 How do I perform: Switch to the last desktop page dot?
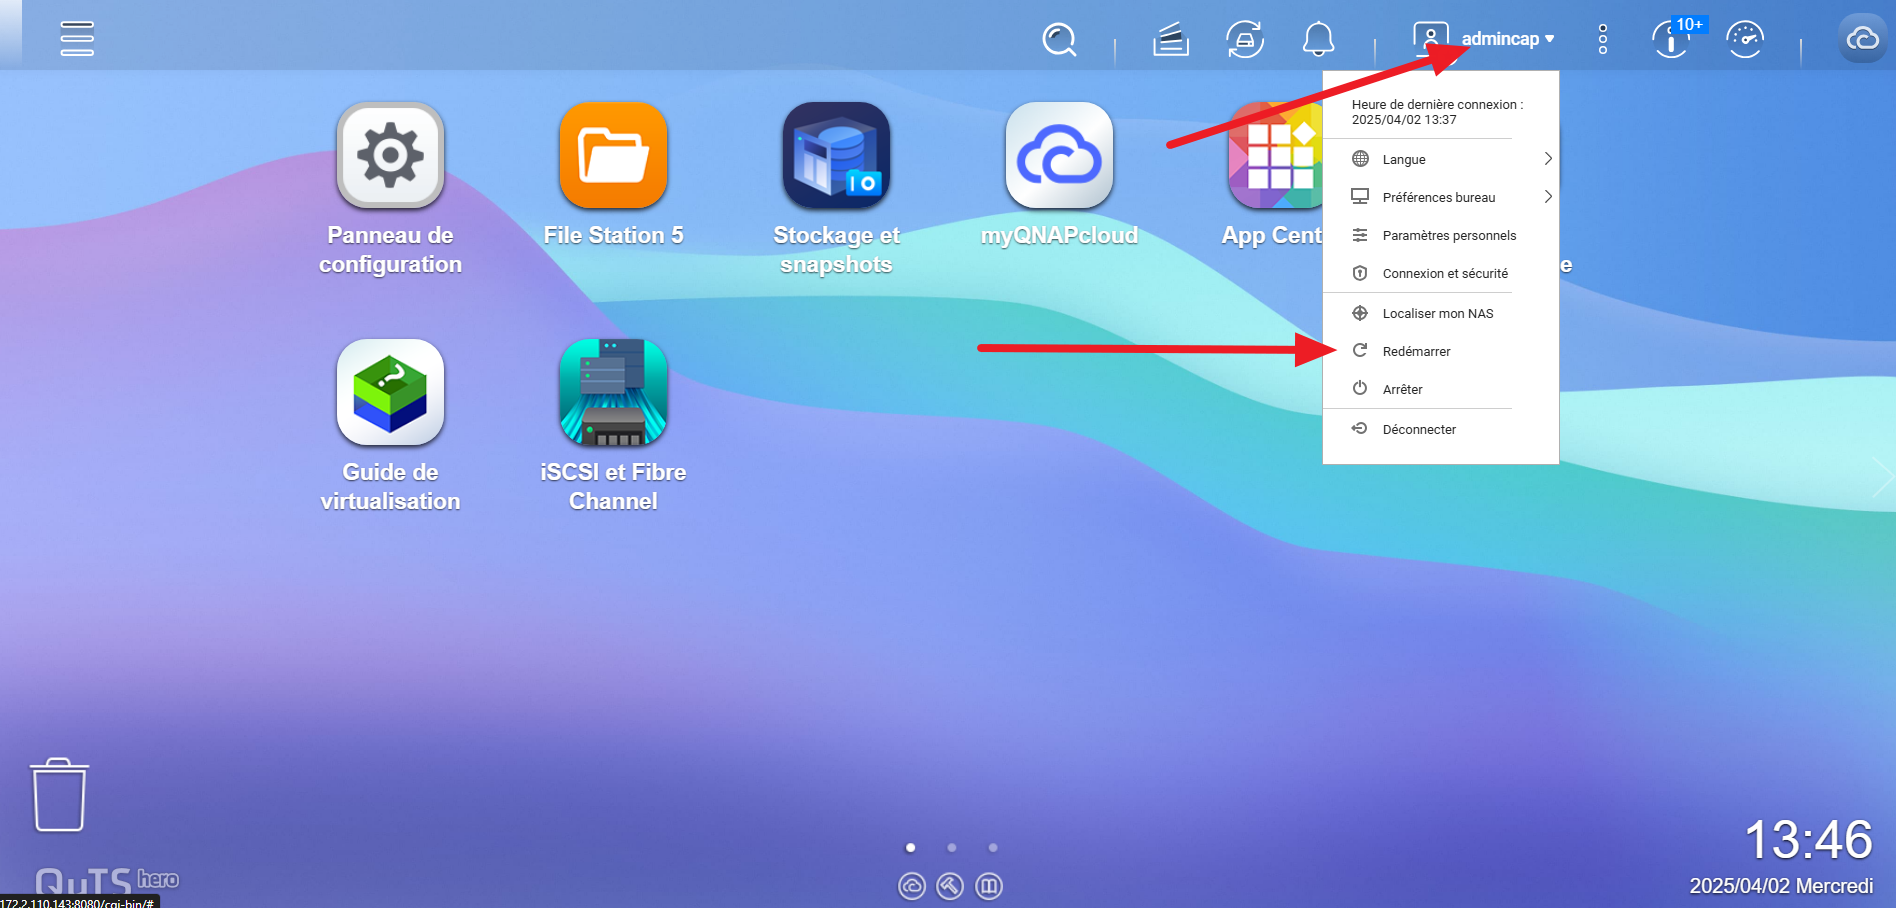click(x=993, y=848)
